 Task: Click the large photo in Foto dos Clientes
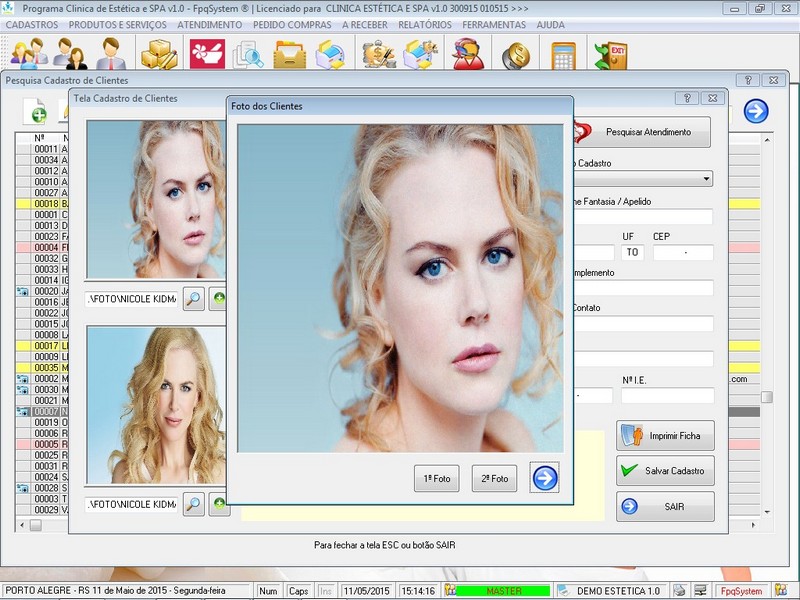(401, 288)
